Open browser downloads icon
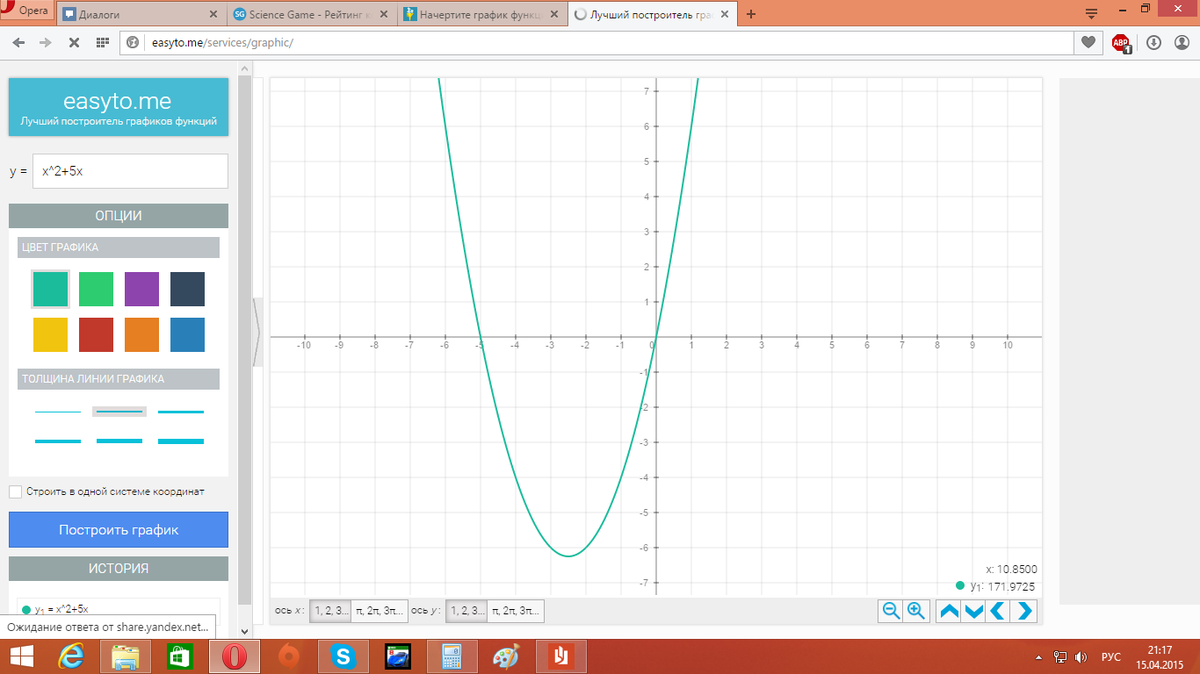The image size is (1200, 674). tap(1153, 43)
